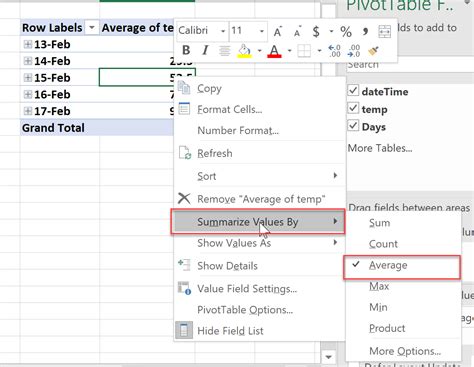Open Value Field Settings
This screenshot has height=367, width=474.
pos(259,289)
